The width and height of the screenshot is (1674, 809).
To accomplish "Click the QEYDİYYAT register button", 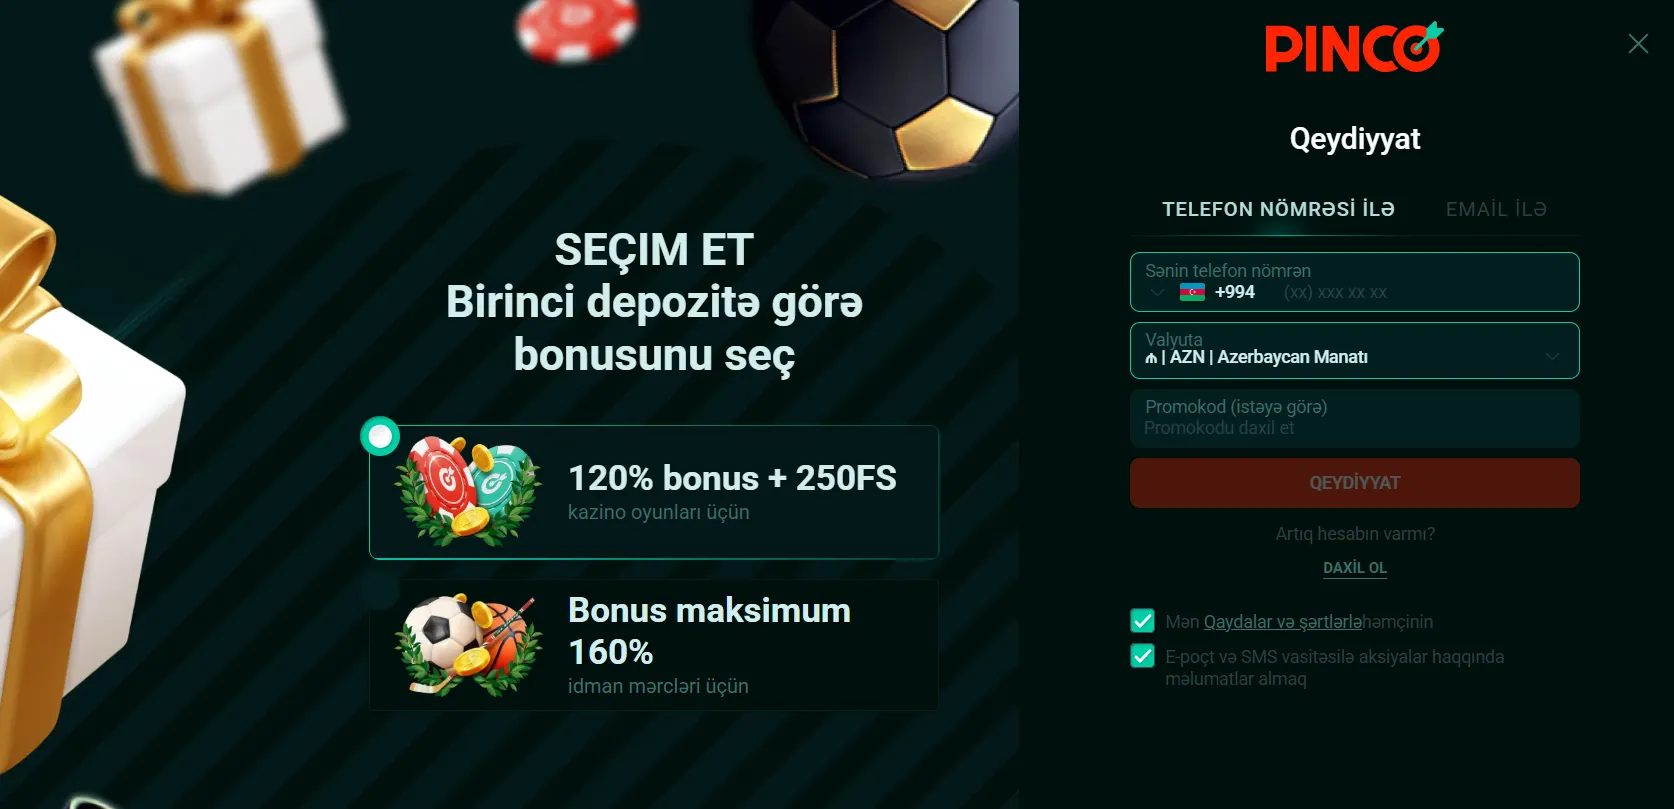I will (1355, 483).
